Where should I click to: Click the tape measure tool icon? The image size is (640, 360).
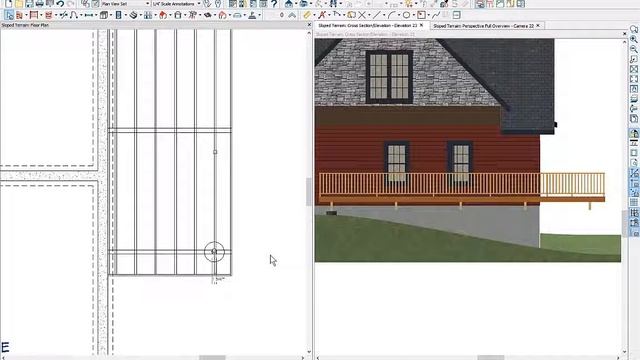point(307,16)
